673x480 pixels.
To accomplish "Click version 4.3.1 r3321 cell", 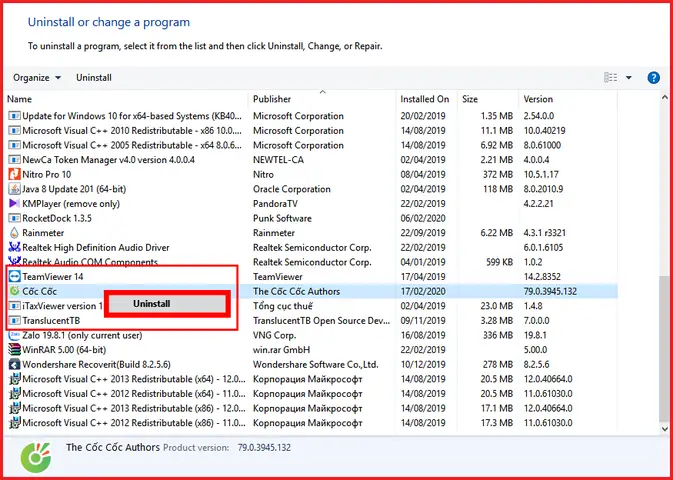I will point(545,233).
